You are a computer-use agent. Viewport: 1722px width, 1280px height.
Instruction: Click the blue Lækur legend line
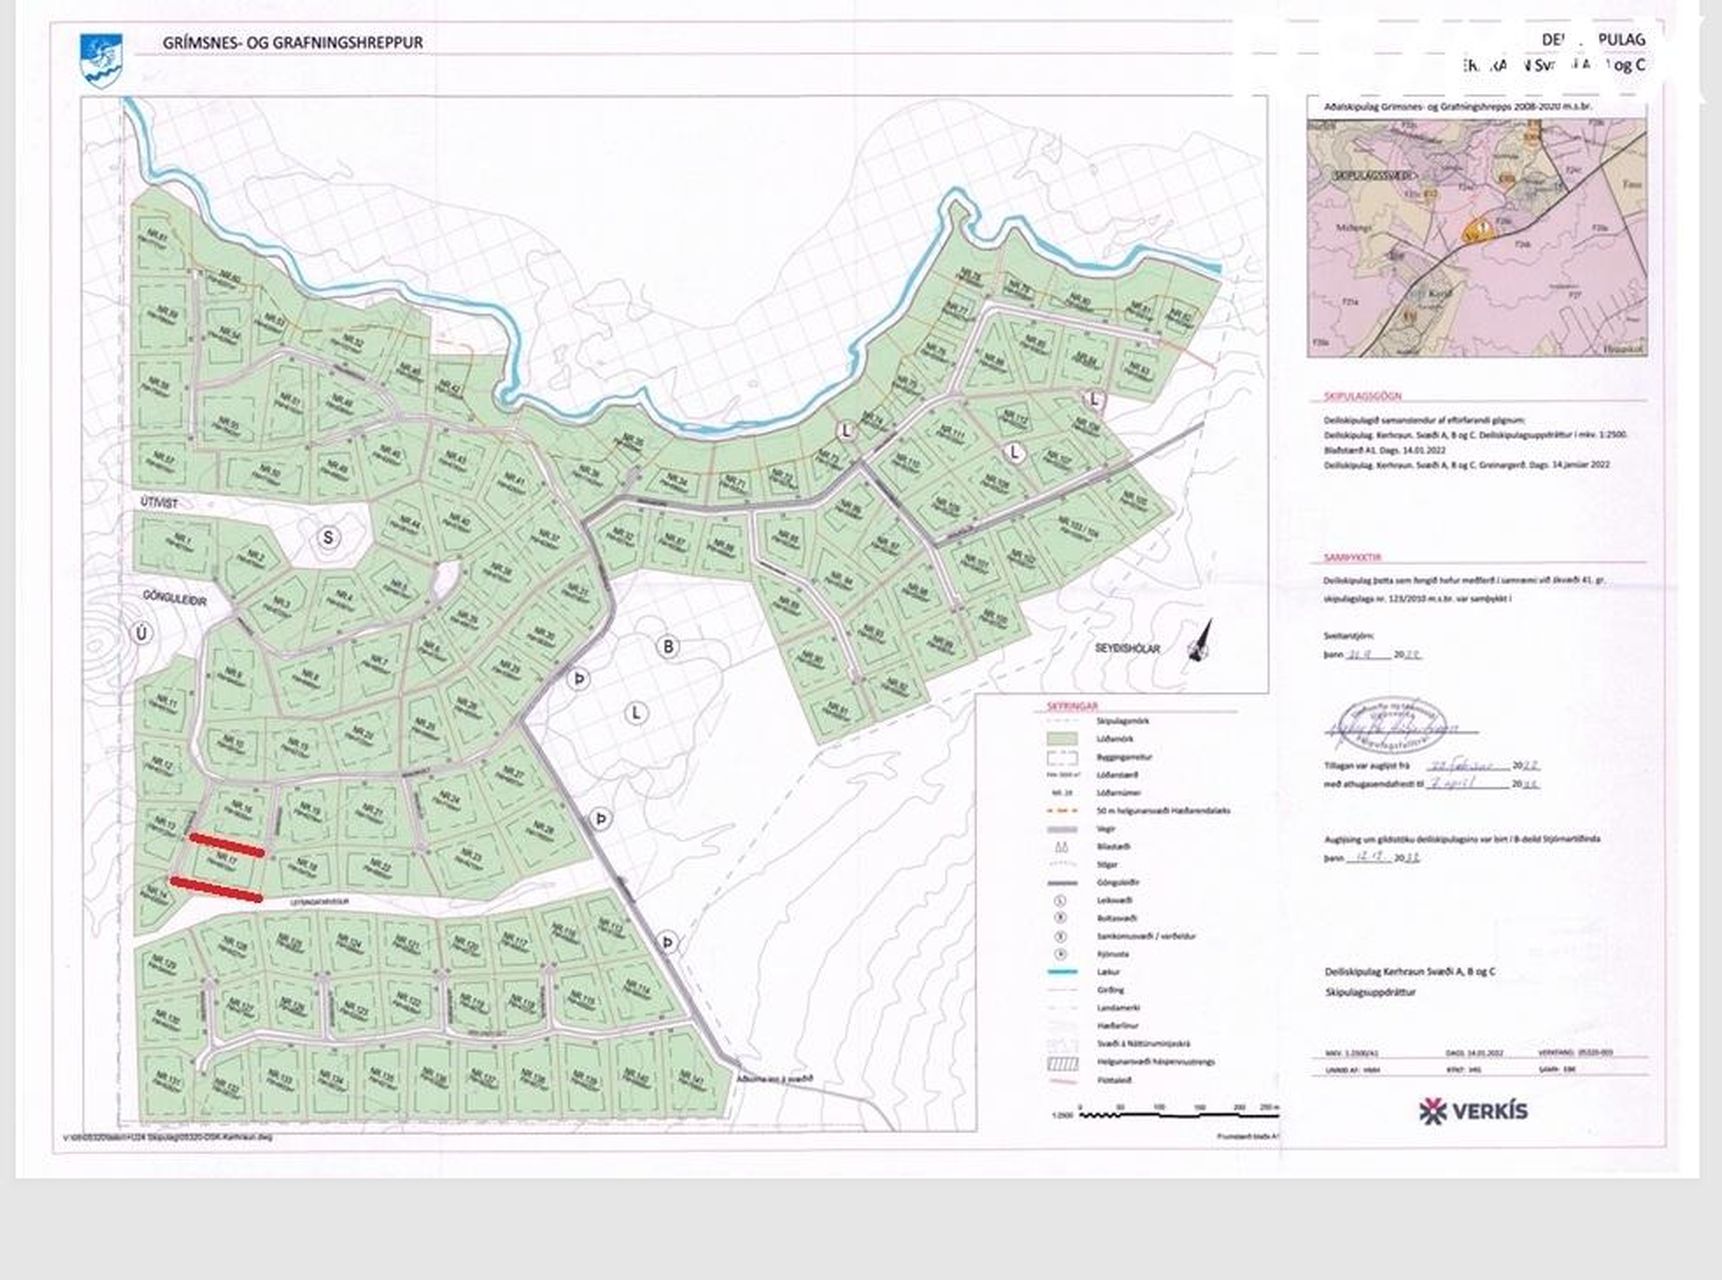click(1059, 971)
